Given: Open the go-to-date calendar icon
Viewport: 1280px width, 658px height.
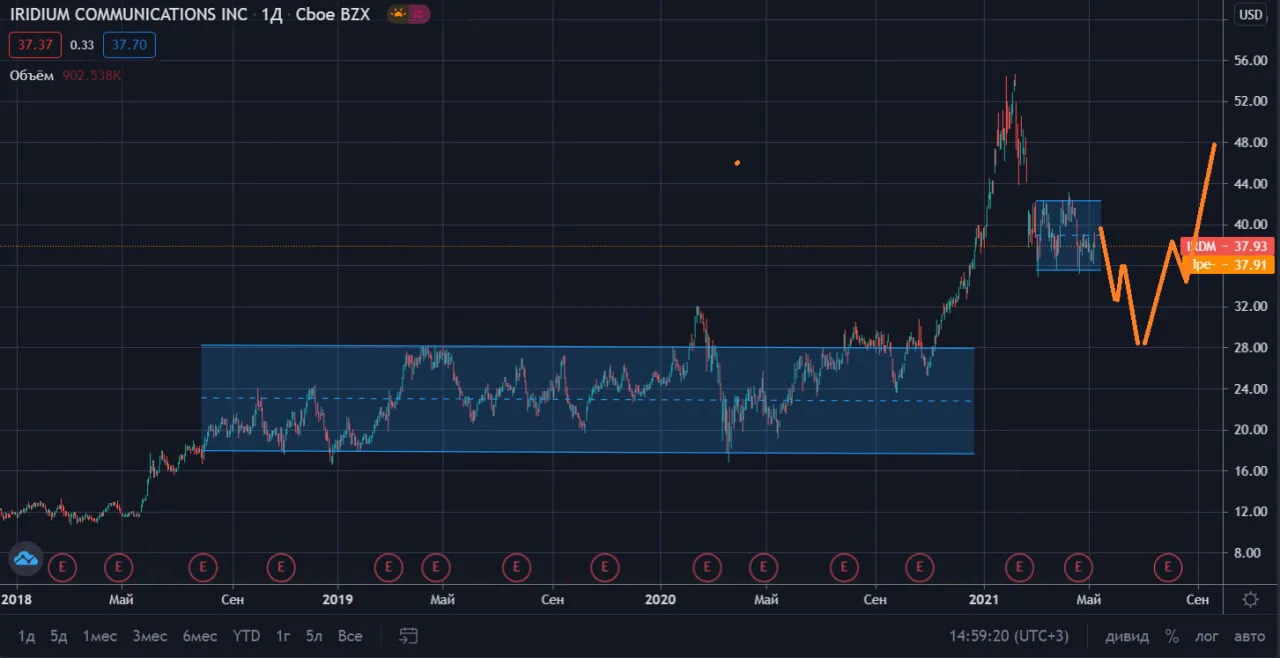Looking at the screenshot, I should pyautogui.click(x=408, y=636).
